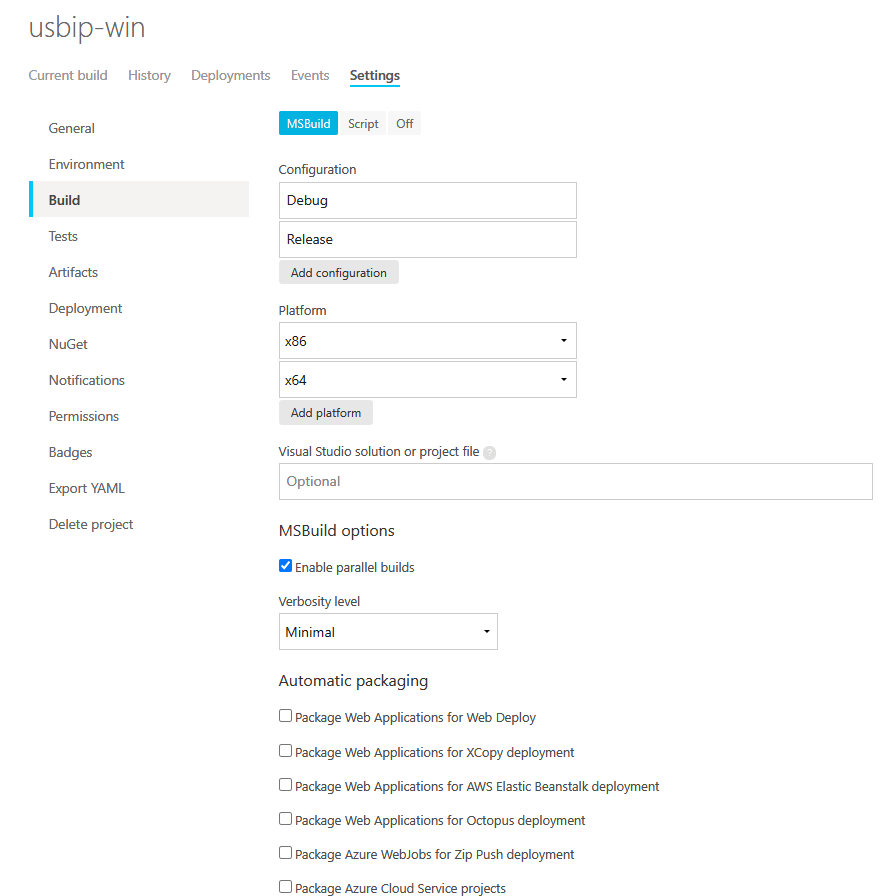Turn build Off
Viewport: 887px width, 896px height.
pos(404,122)
